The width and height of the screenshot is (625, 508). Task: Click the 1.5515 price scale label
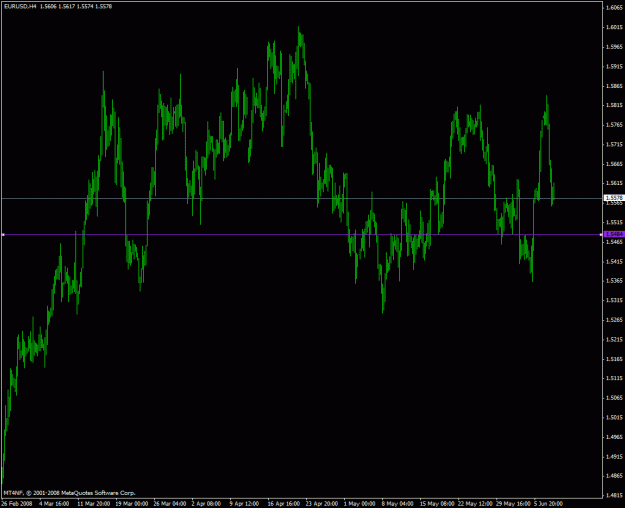[x=614, y=222]
